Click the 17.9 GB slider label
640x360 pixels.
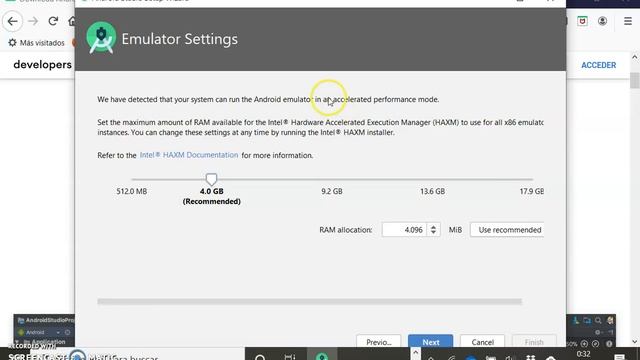(x=531, y=191)
